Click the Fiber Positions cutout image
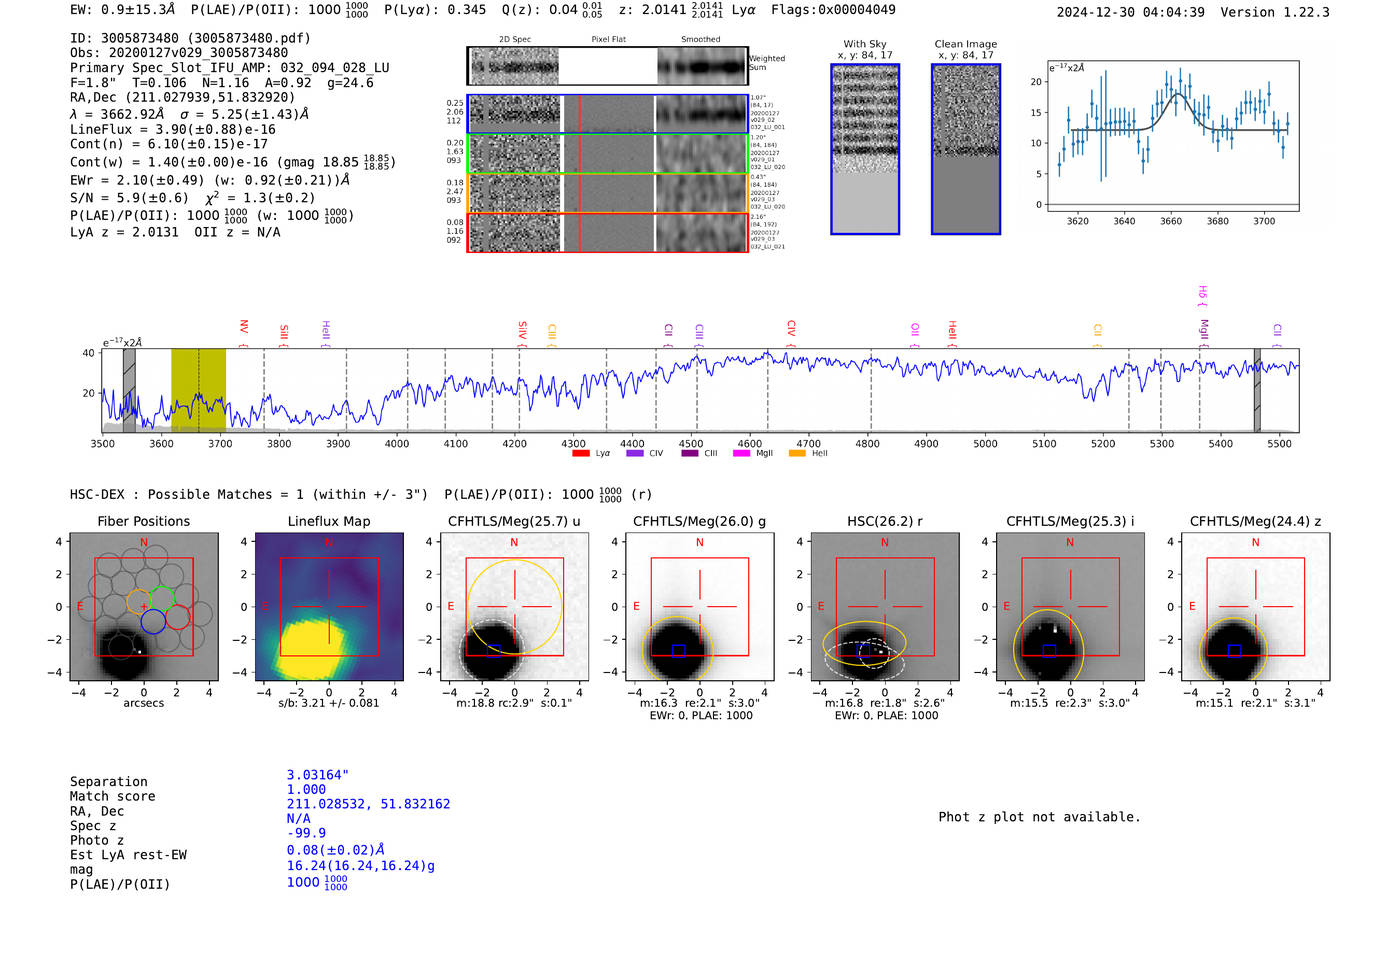 [144, 606]
